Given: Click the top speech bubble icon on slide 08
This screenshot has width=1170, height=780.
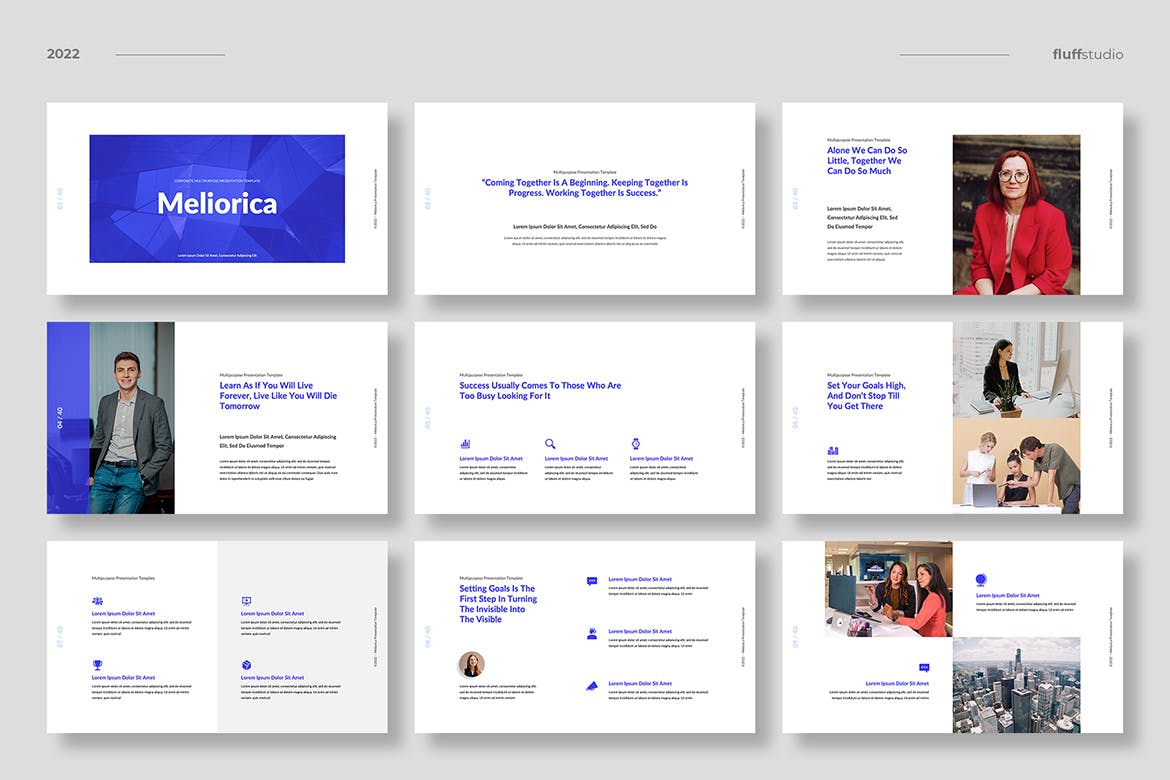Looking at the screenshot, I should 592,581.
